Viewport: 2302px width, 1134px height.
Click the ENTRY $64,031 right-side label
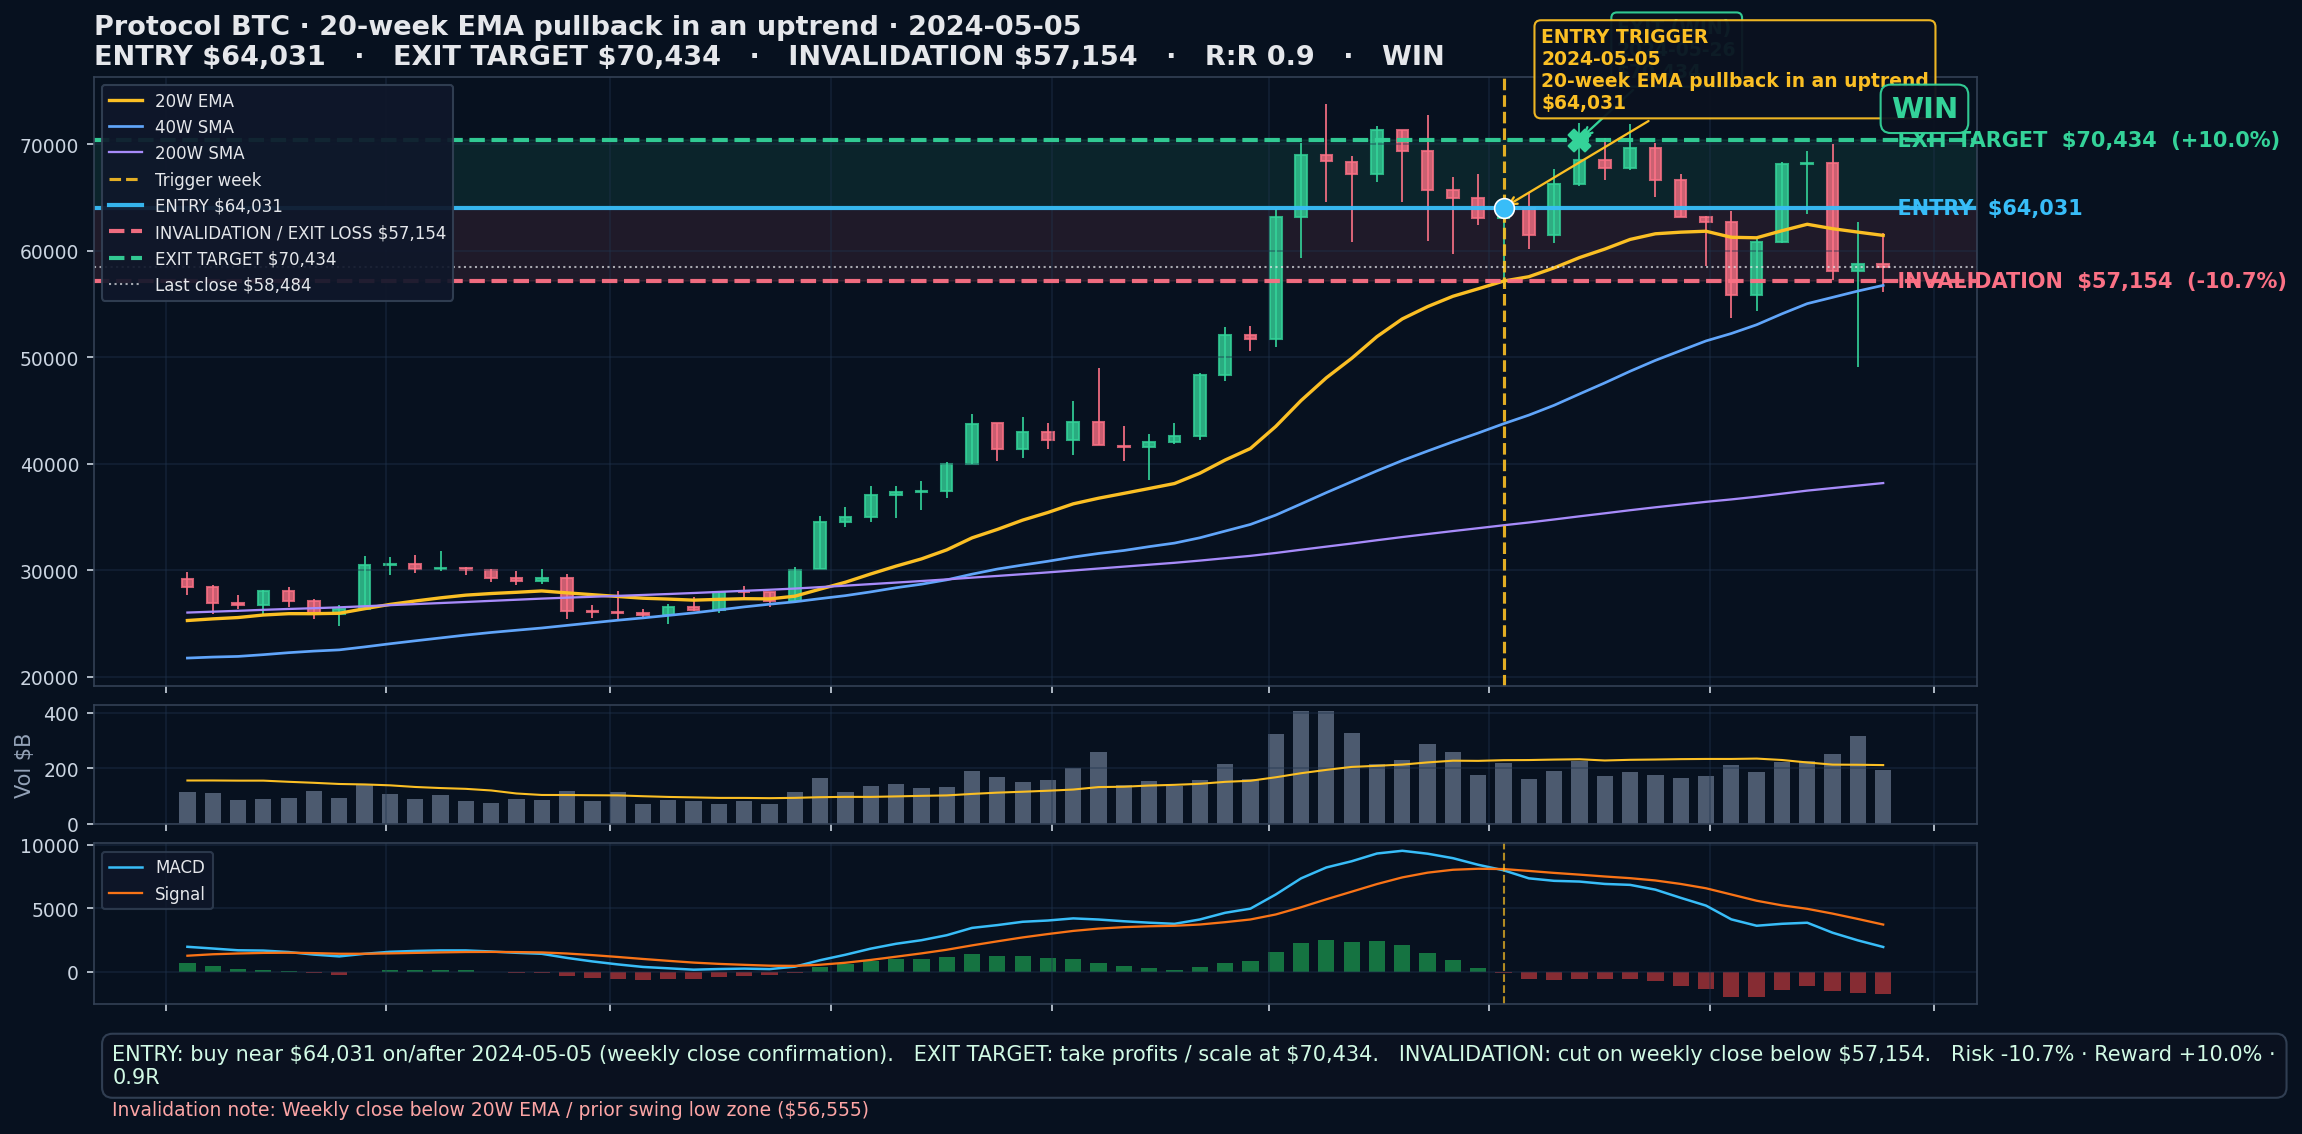click(x=1989, y=208)
